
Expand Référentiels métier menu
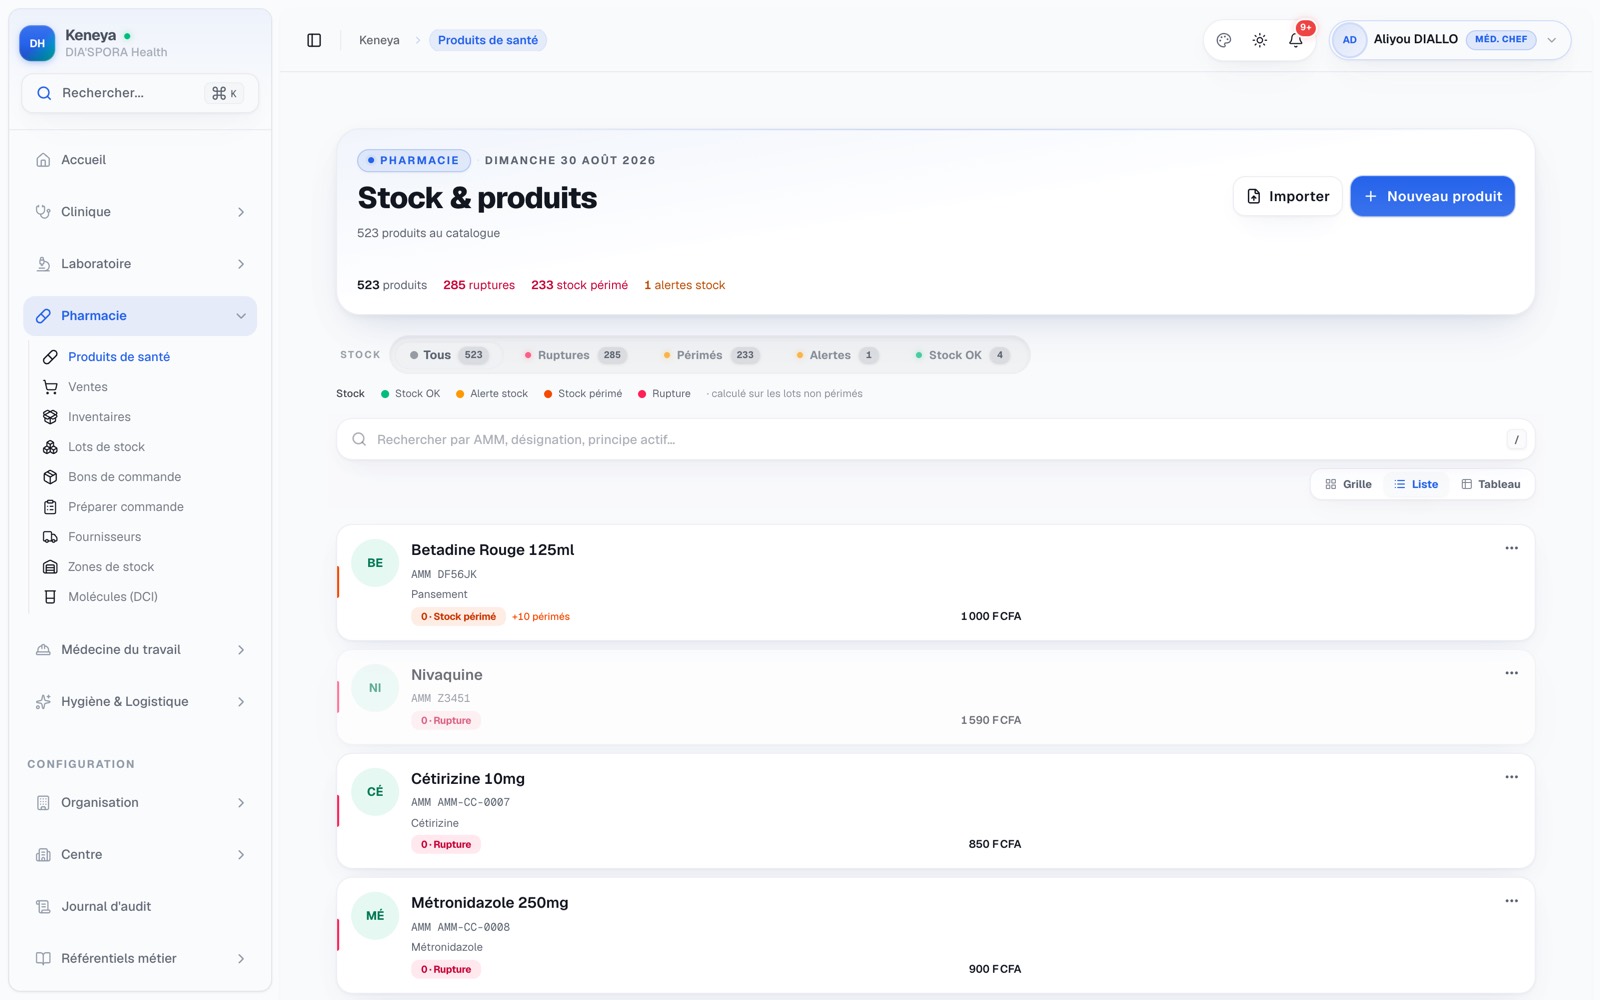(140, 959)
